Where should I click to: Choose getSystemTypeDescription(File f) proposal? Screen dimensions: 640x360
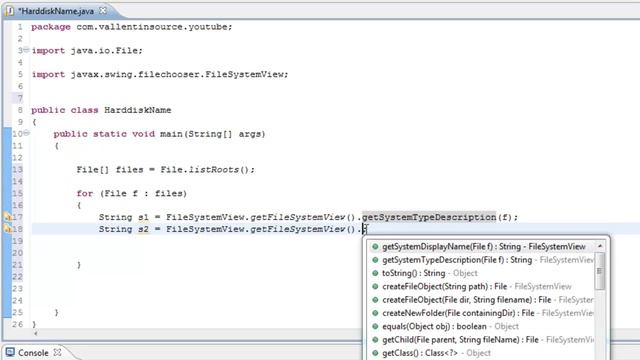(481, 260)
